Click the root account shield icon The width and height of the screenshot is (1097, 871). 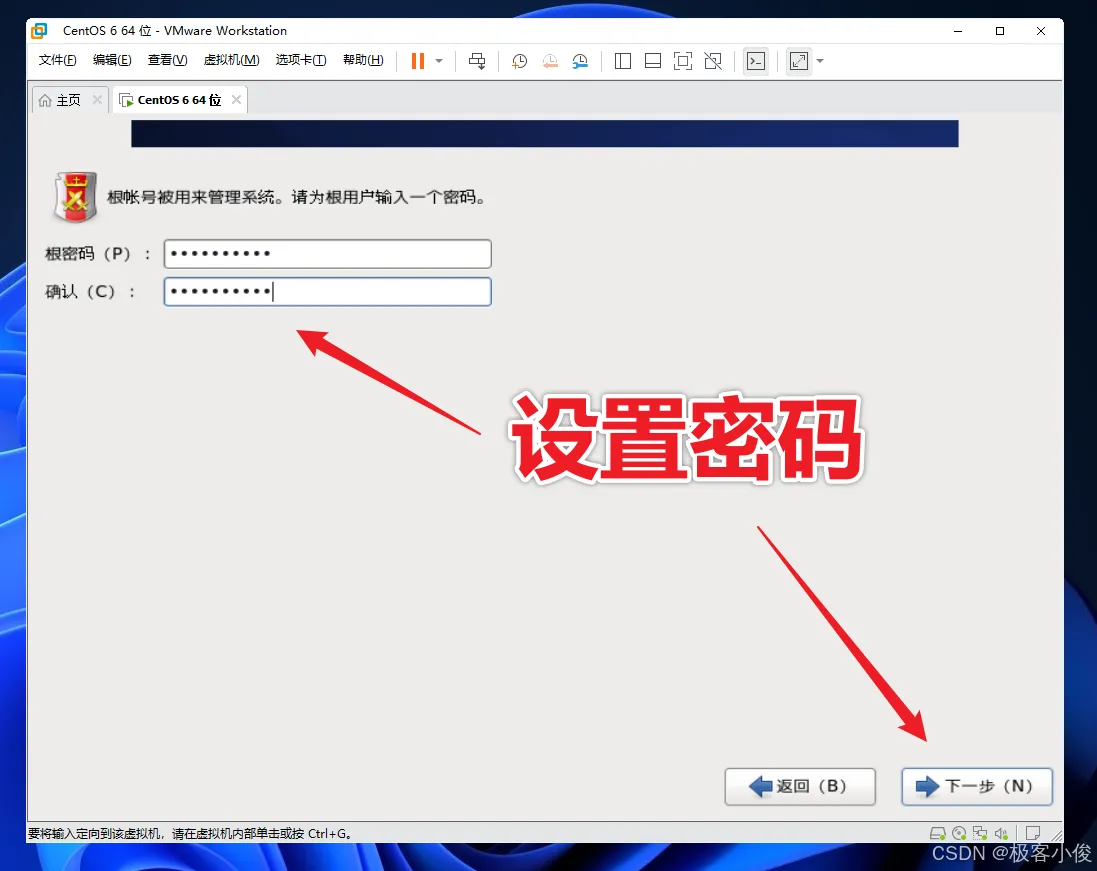75,197
